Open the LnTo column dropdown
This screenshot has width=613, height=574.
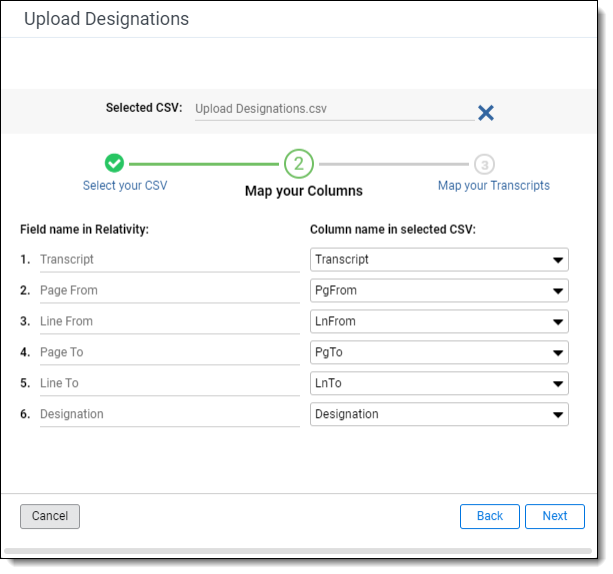point(439,384)
